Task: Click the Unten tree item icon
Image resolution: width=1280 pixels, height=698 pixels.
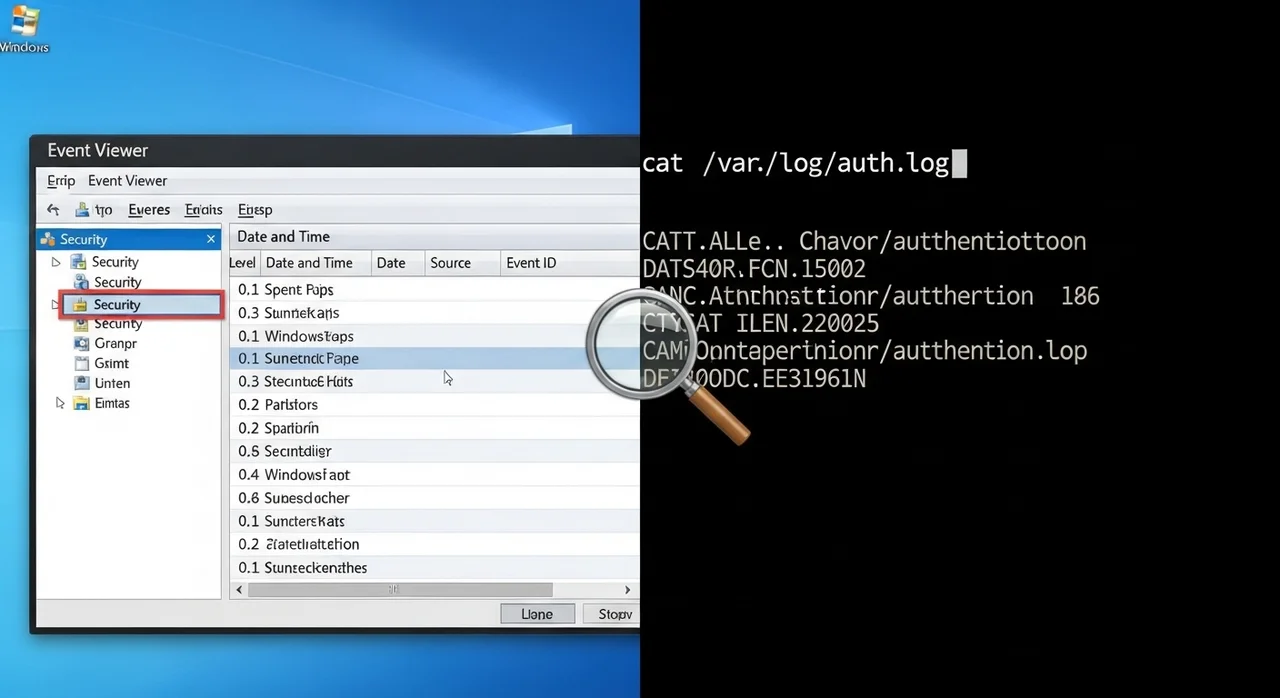Action: point(81,383)
